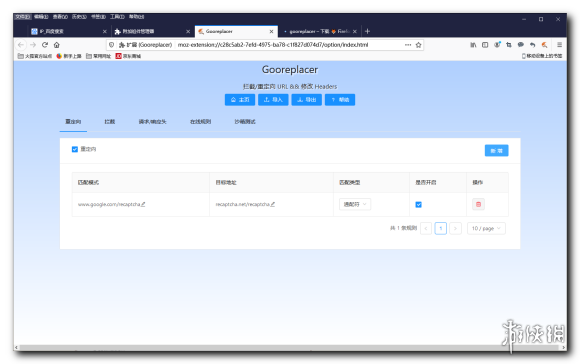Open the Firefox hamburger menu

(x=559, y=45)
